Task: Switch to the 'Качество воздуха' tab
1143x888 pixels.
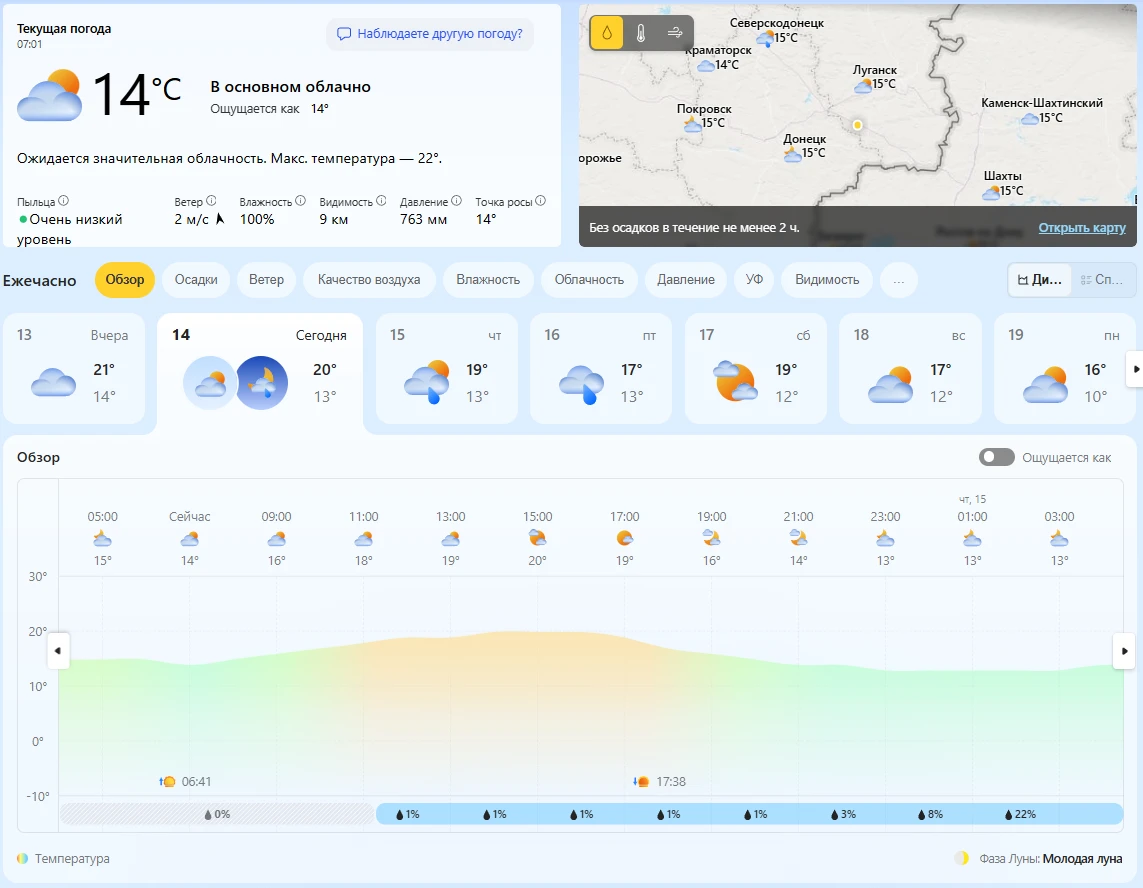Action: pos(369,280)
